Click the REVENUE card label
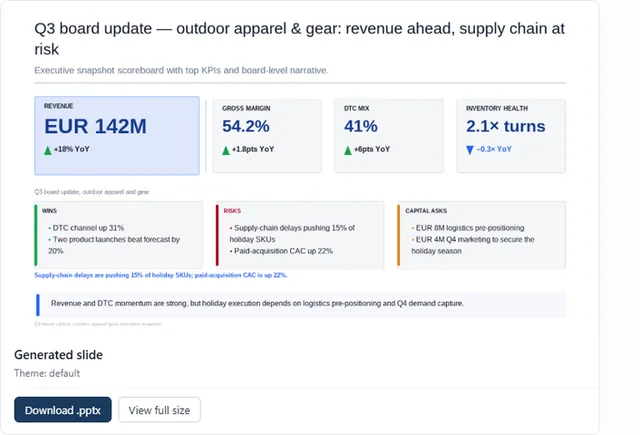The height and width of the screenshot is (435, 640). coord(58,106)
